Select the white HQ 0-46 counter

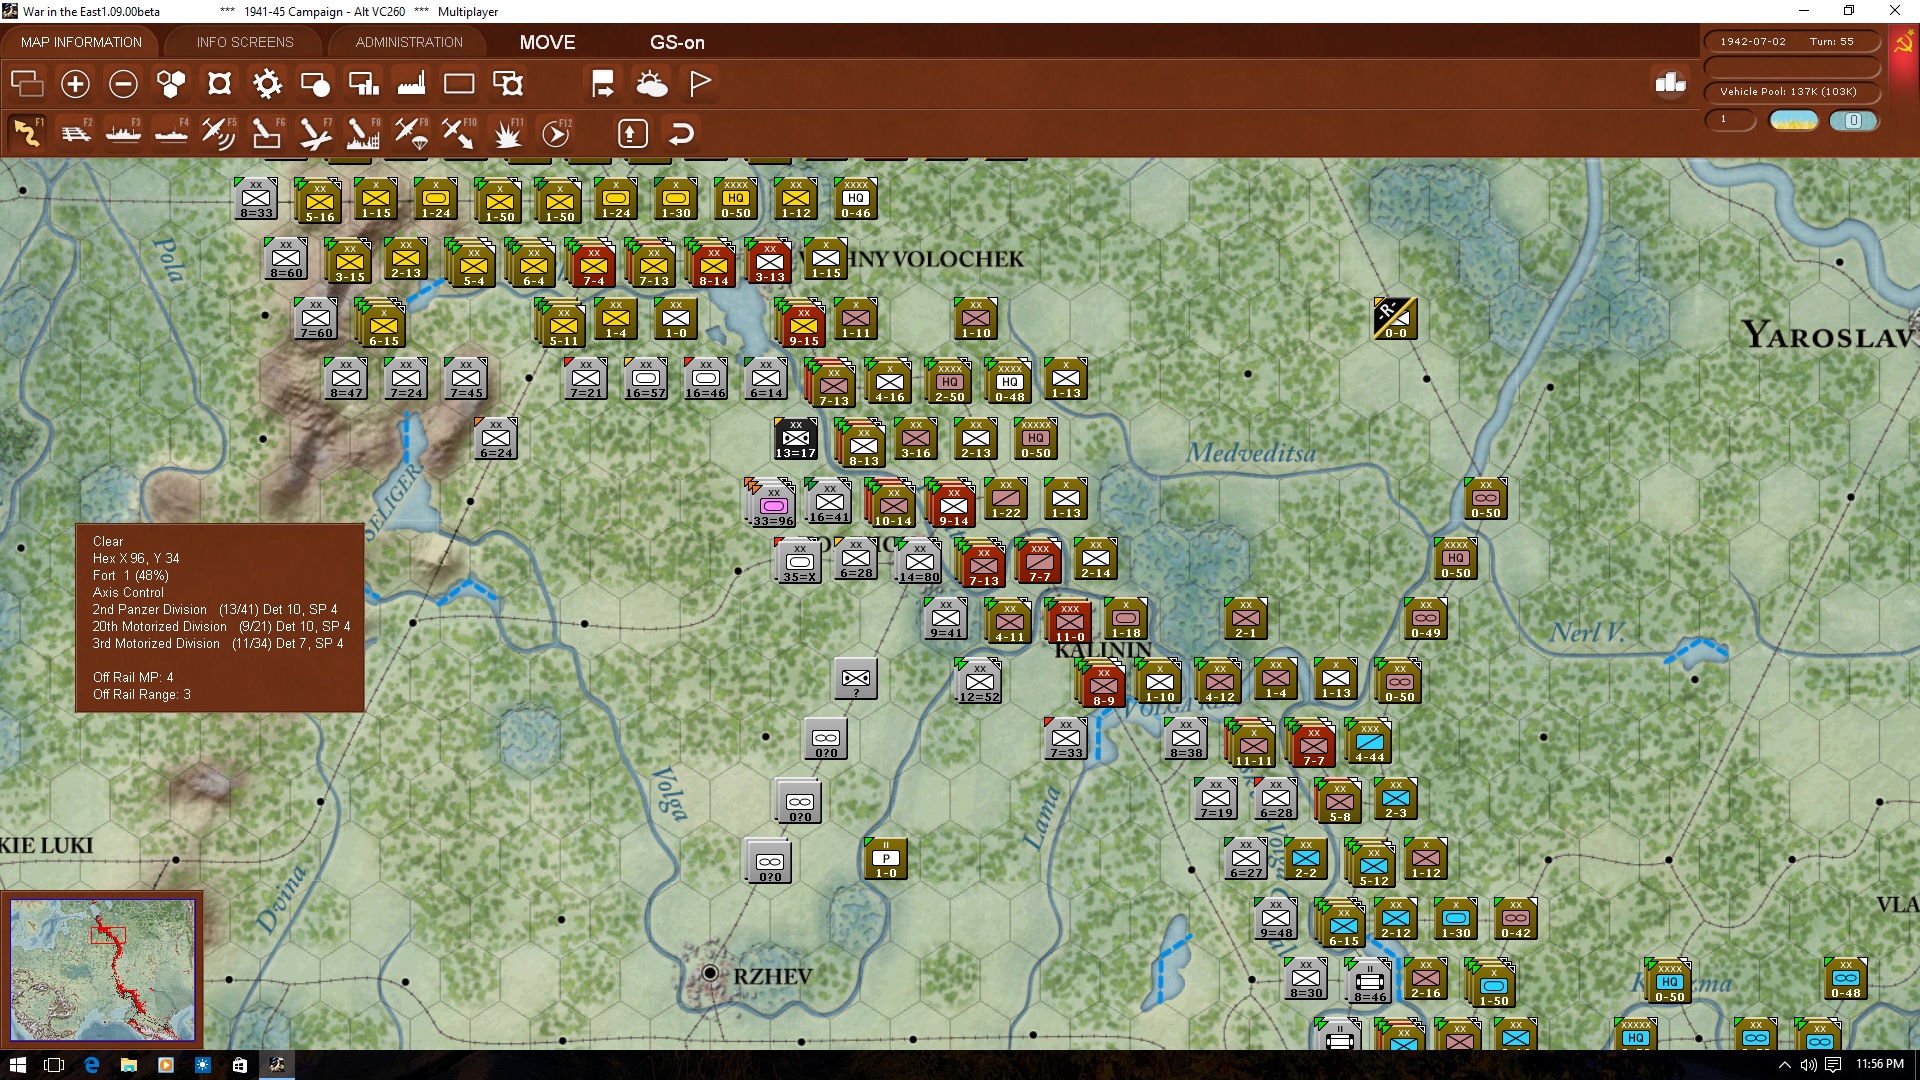tap(855, 198)
